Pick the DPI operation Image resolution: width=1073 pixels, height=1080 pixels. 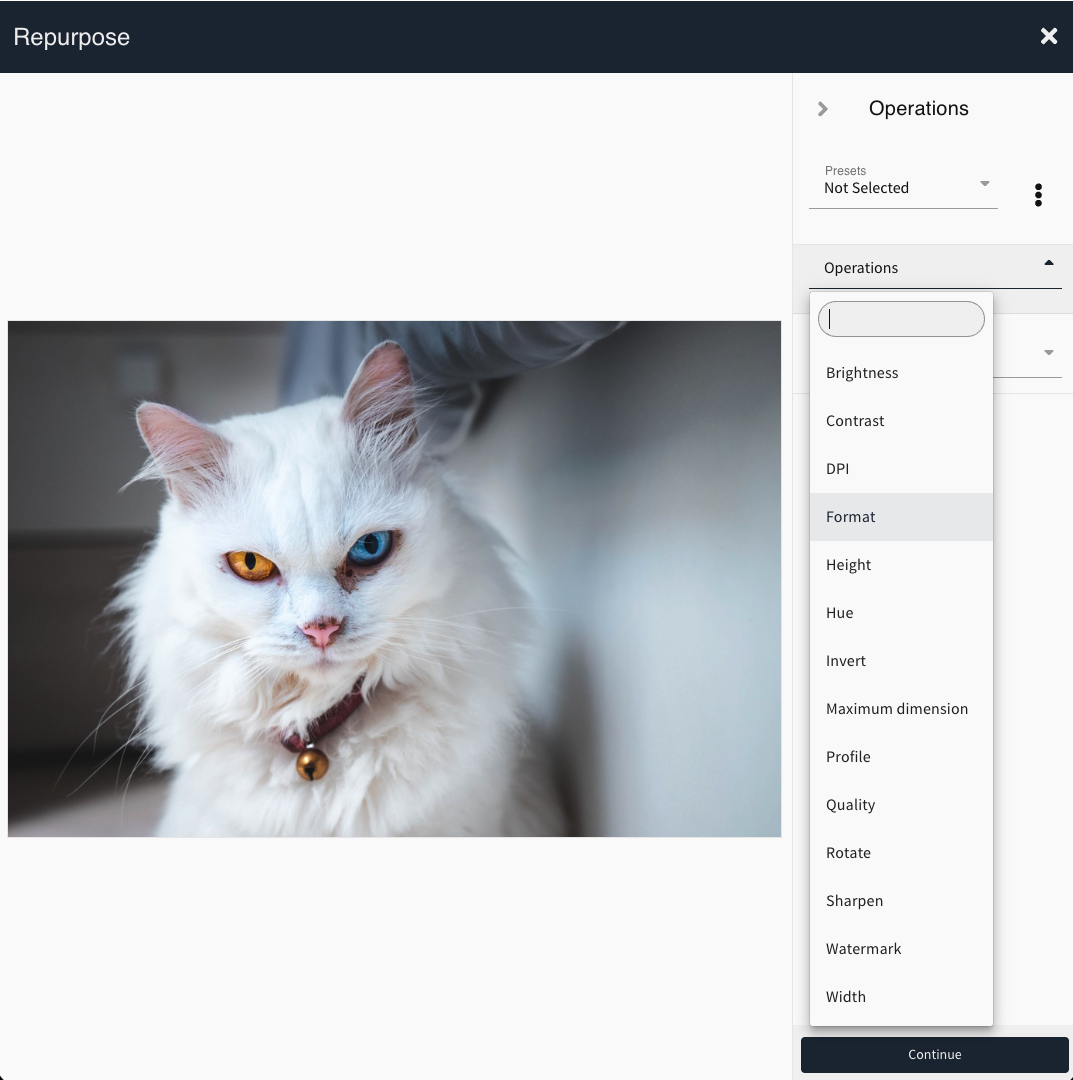click(838, 469)
